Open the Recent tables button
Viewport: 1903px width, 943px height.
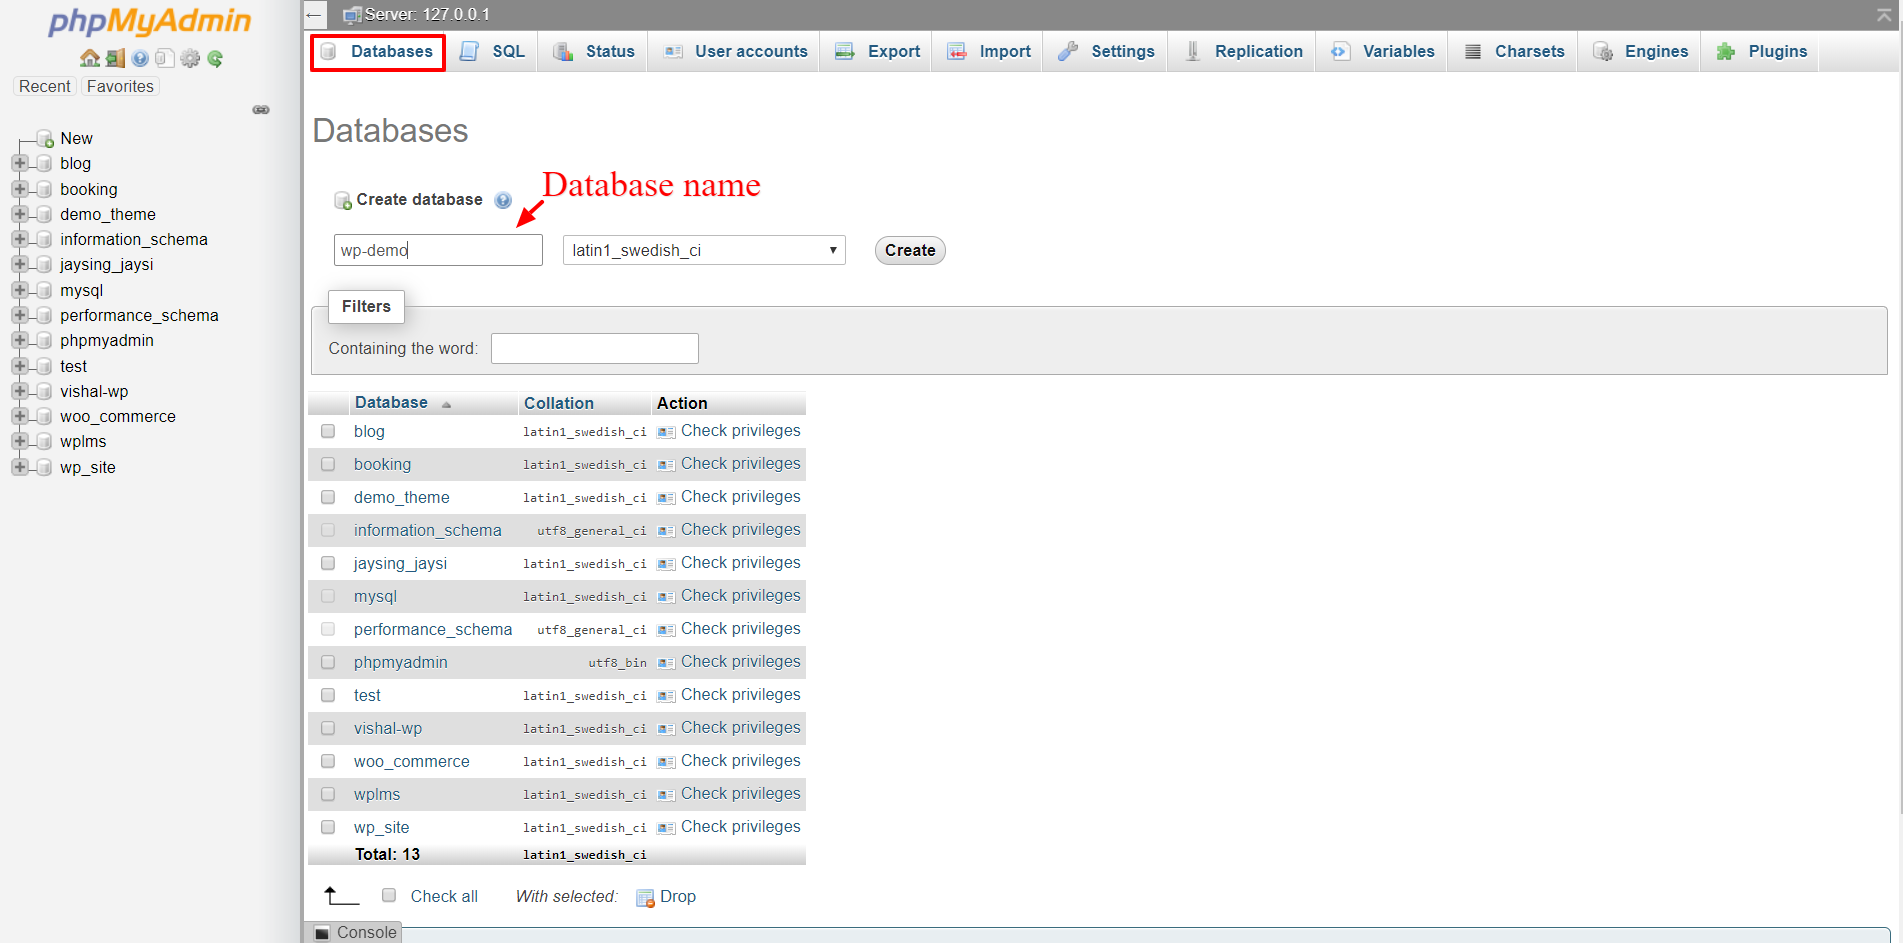click(x=44, y=86)
